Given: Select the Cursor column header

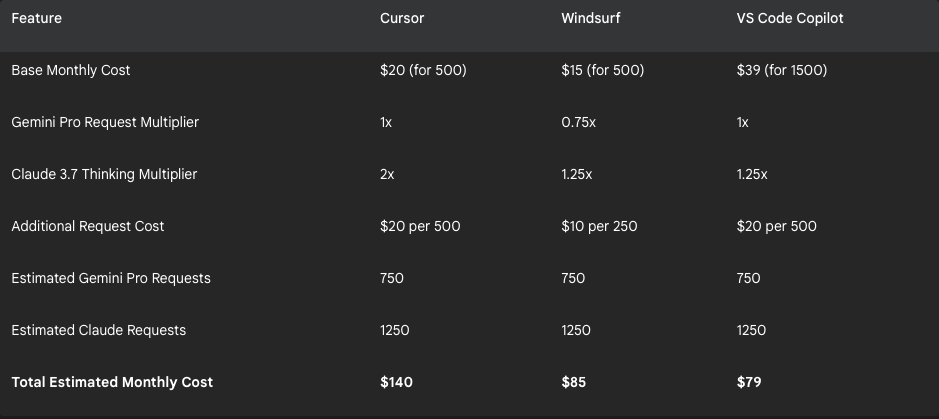Looking at the screenshot, I should click(x=402, y=19).
